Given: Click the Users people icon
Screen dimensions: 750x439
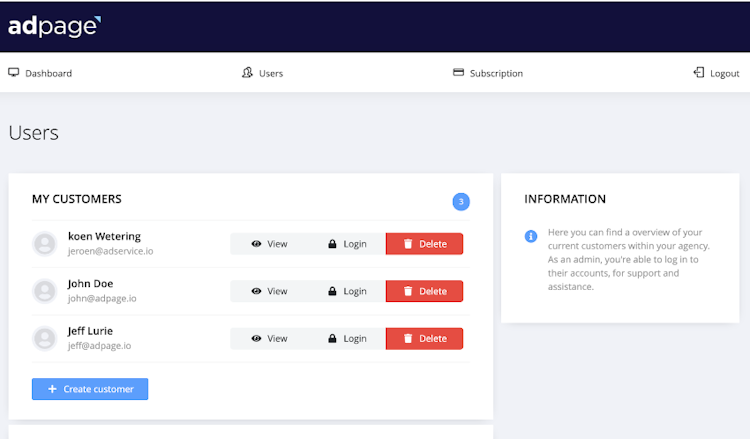Looking at the screenshot, I should point(247,73).
